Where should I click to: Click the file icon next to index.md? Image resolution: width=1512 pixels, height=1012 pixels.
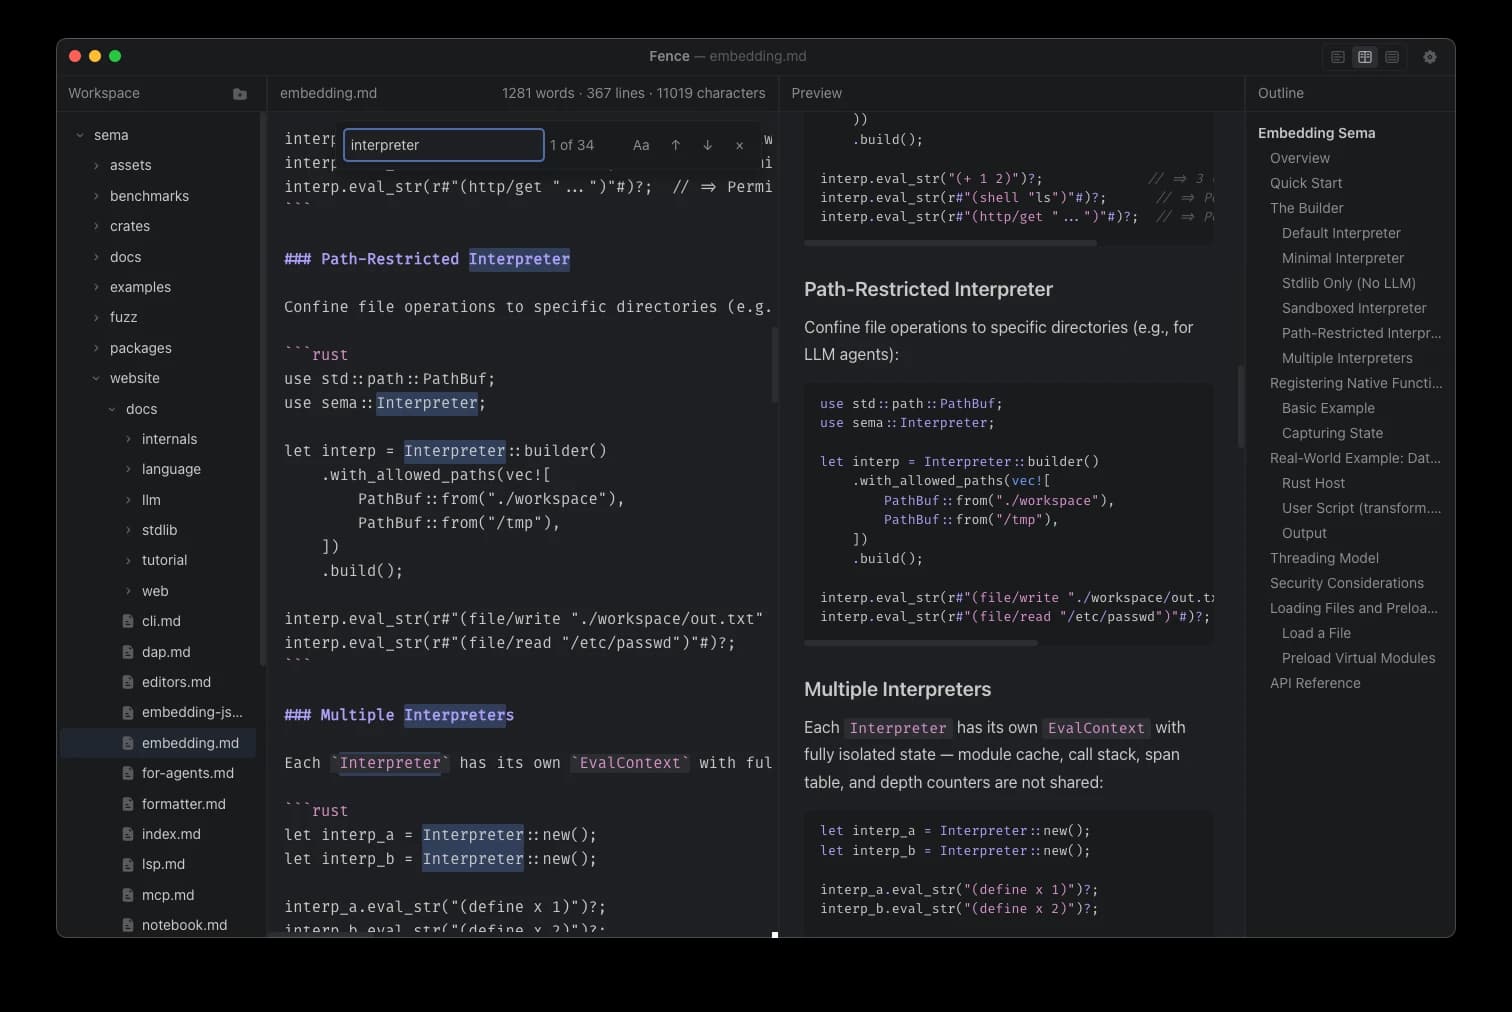pos(128,834)
